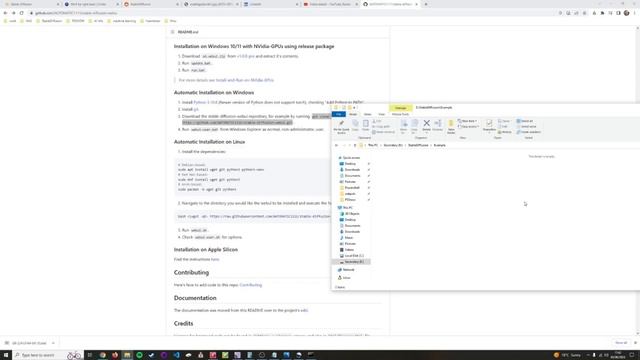This screenshot has height=360, width=640.
Task: Open Chrome from the taskbar
Action: (103, 355)
